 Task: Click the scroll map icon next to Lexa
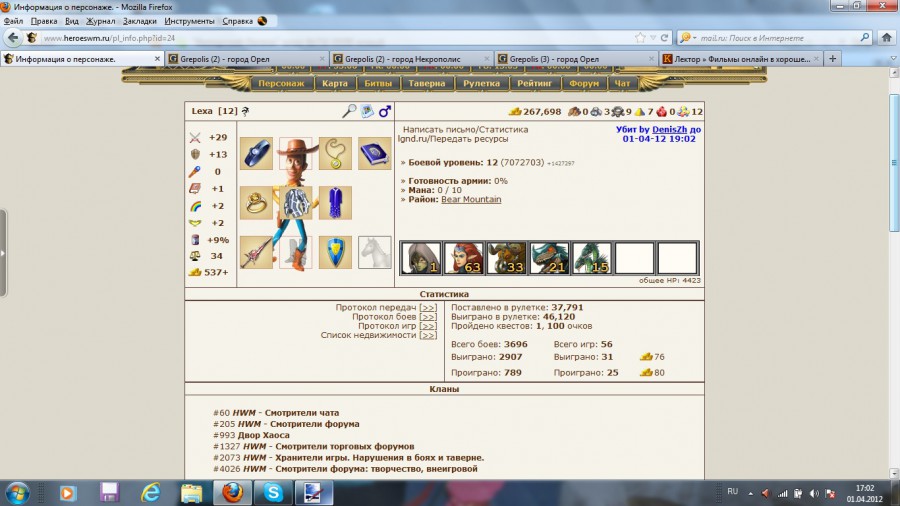coord(367,111)
